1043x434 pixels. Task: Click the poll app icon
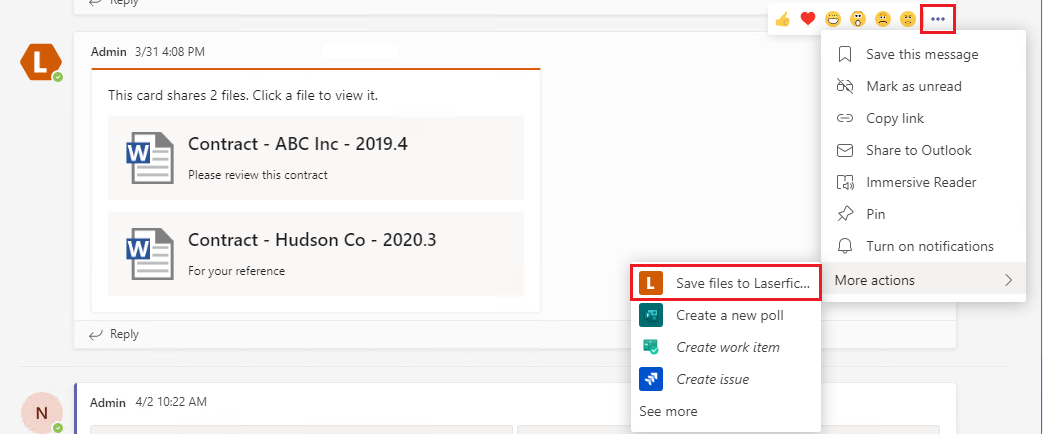coord(651,315)
